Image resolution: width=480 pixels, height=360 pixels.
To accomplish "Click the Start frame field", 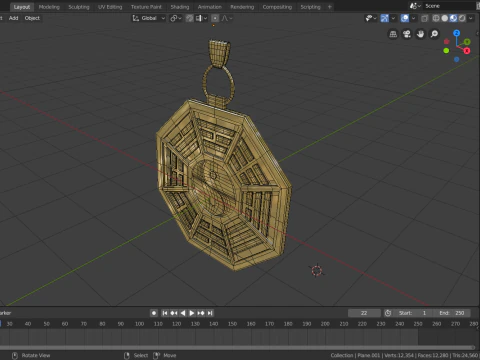I will [413, 313].
